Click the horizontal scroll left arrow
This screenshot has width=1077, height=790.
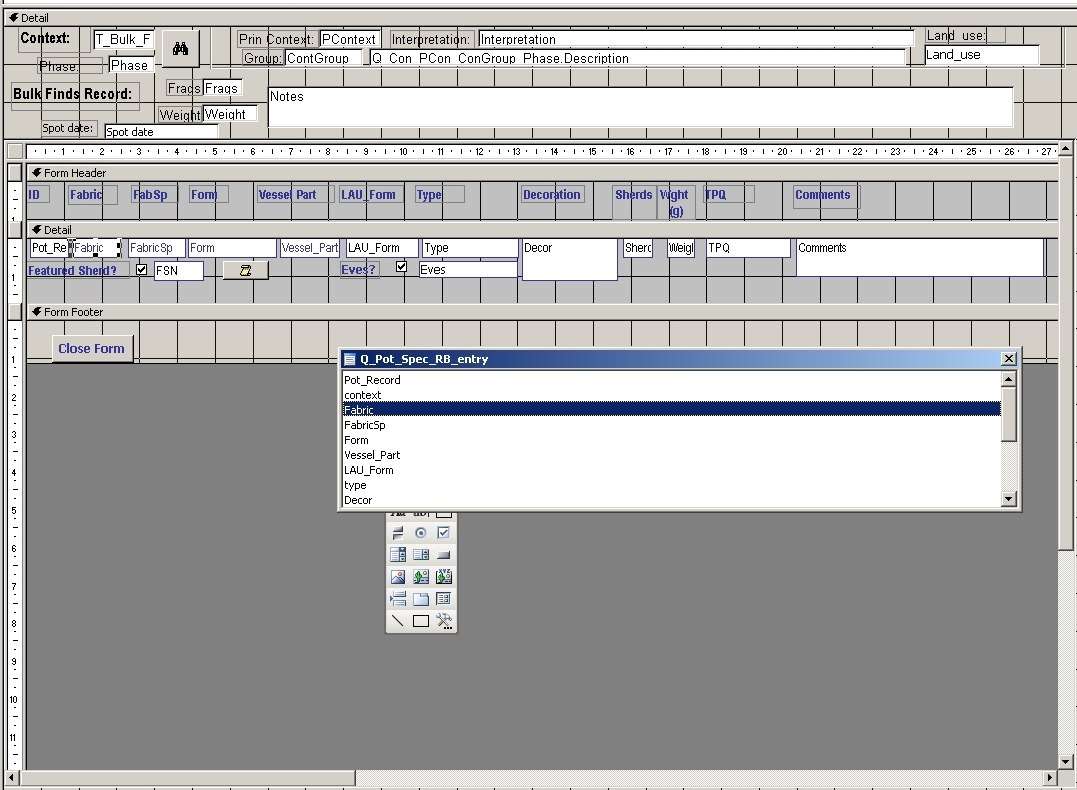click(x=12, y=778)
